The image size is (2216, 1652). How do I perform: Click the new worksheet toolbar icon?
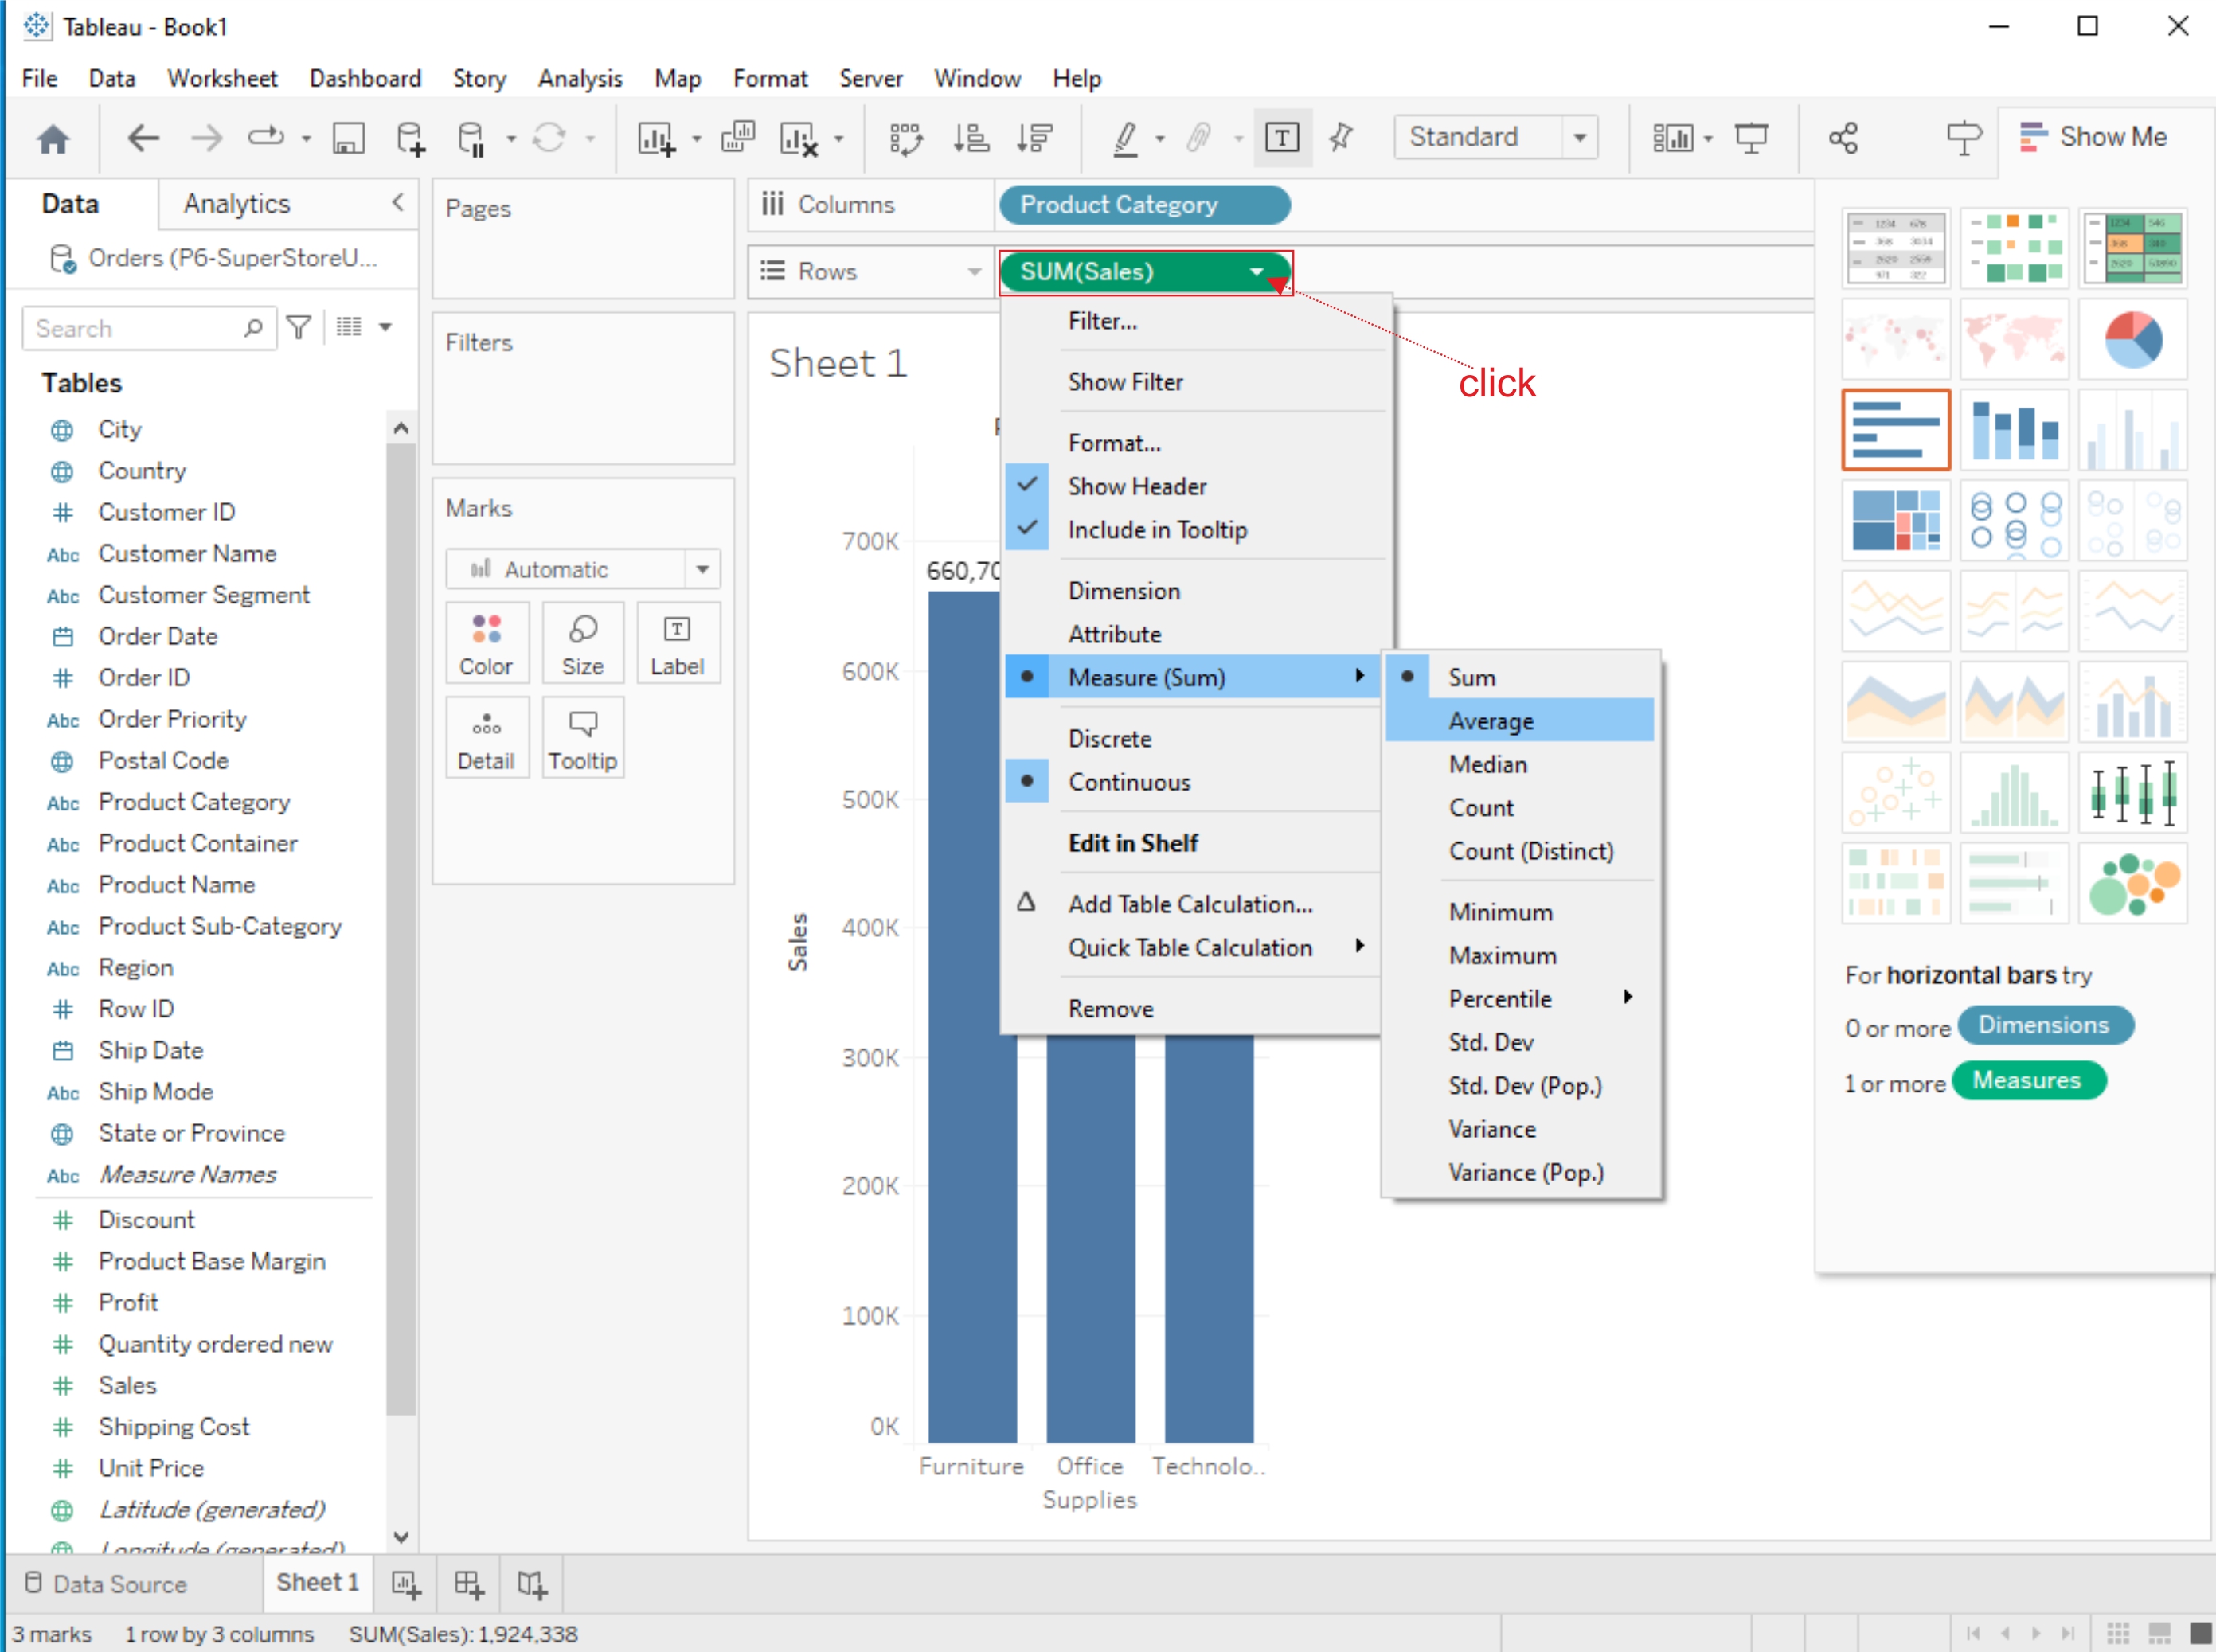point(656,138)
